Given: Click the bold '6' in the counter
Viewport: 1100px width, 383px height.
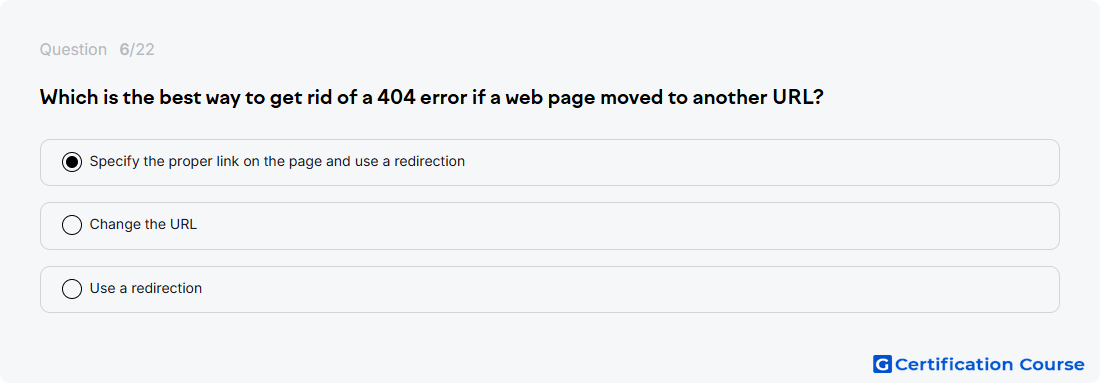Looking at the screenshot, I should tap(124, 50).
